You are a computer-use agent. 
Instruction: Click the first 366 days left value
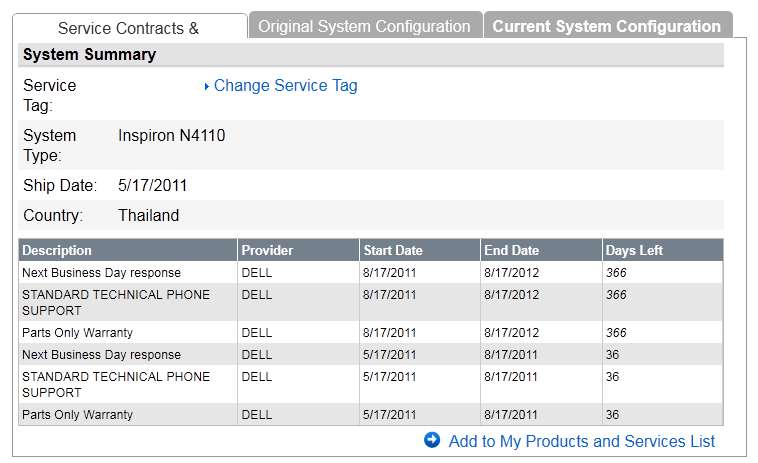[x=616, y=272]
